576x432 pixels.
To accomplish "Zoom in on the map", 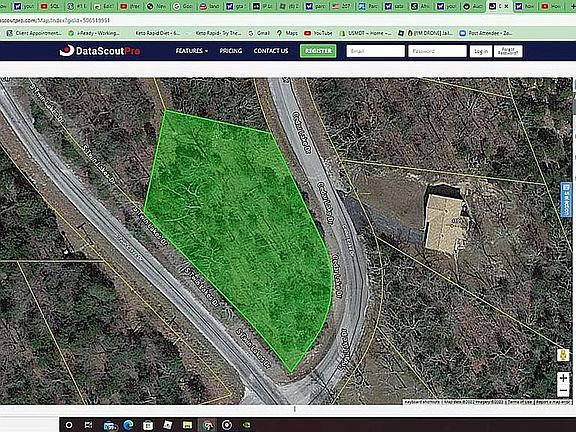I will (x=563, y=378).
